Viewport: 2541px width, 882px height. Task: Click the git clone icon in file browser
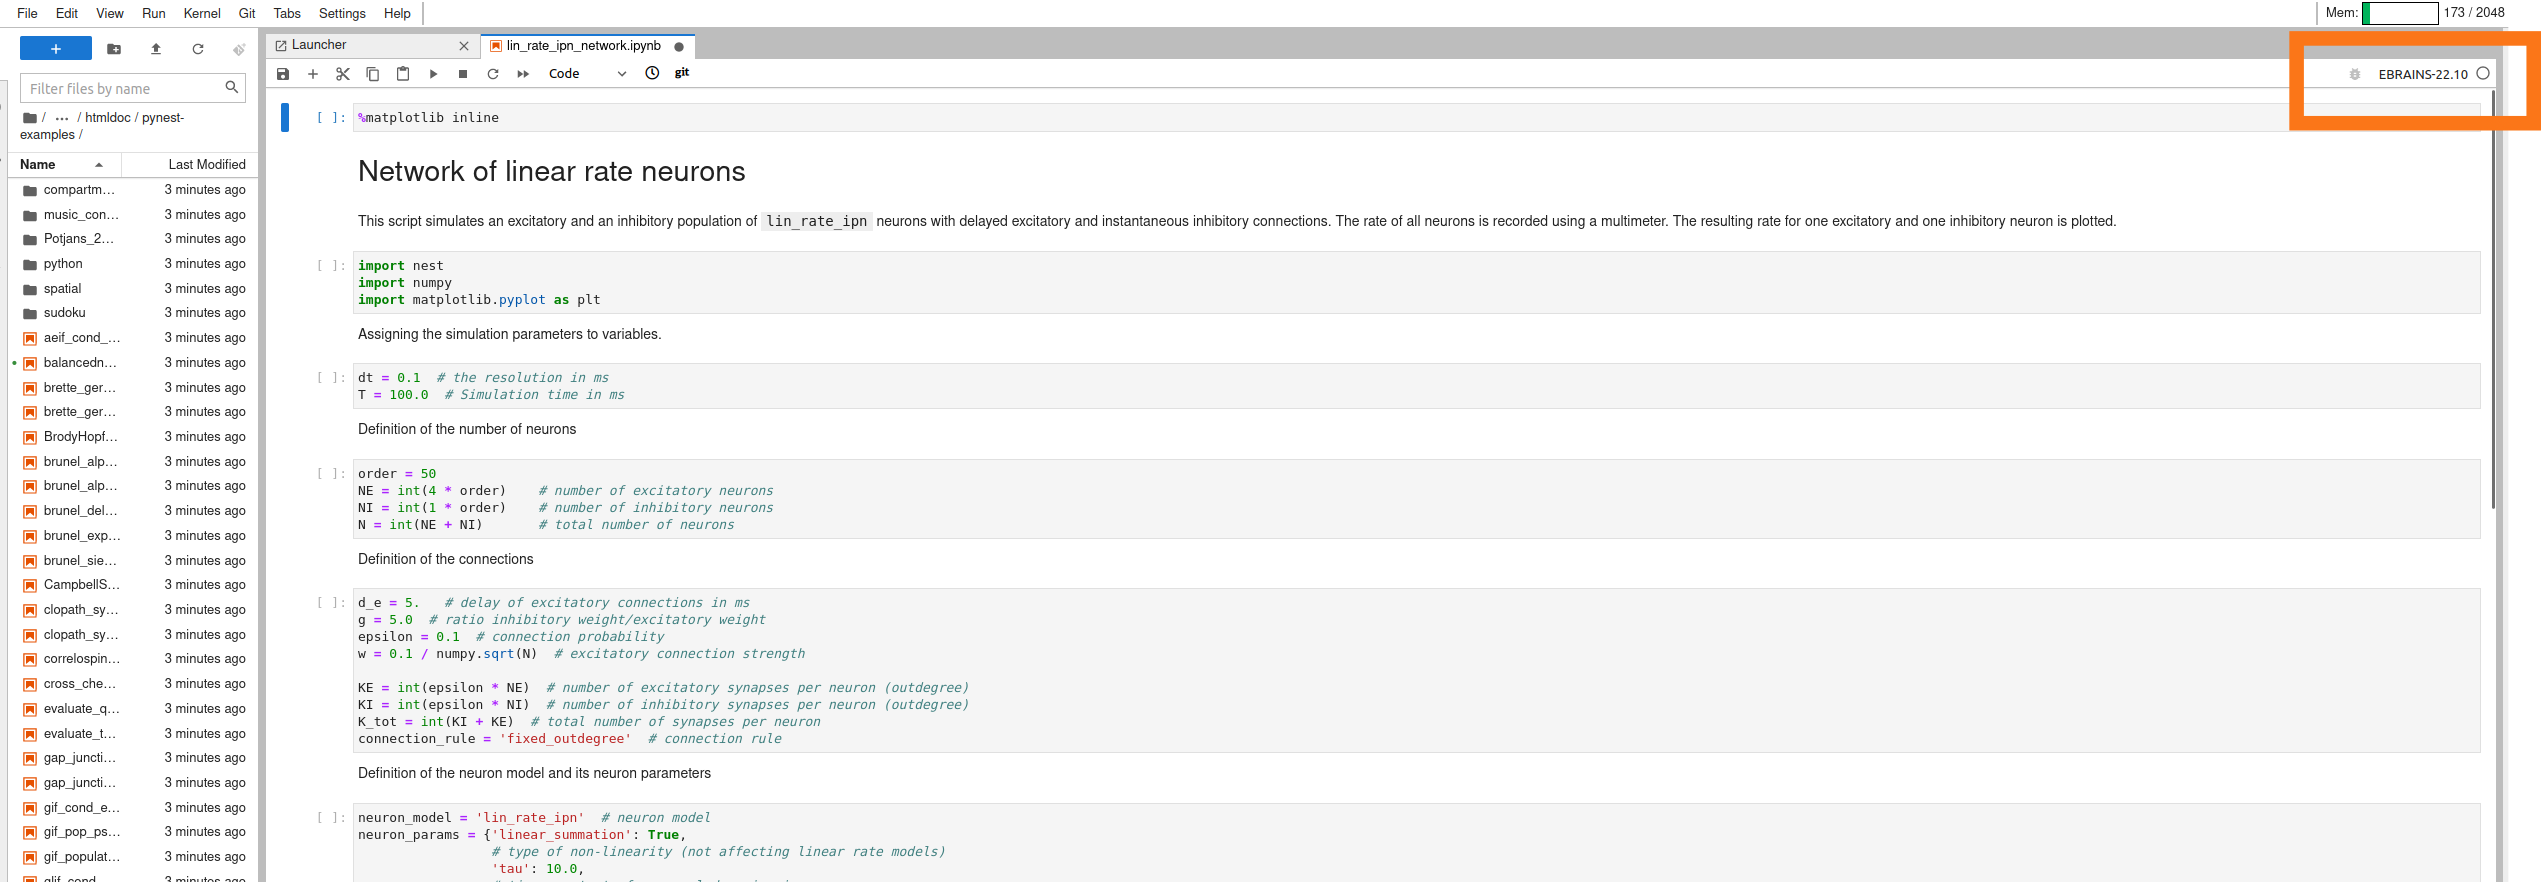click(x=239, y=49)
